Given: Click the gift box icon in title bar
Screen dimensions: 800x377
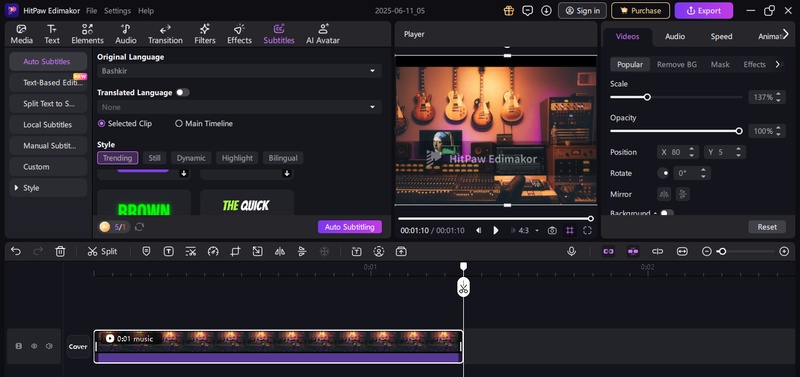Looking at the screenshot, I should 508,10.
